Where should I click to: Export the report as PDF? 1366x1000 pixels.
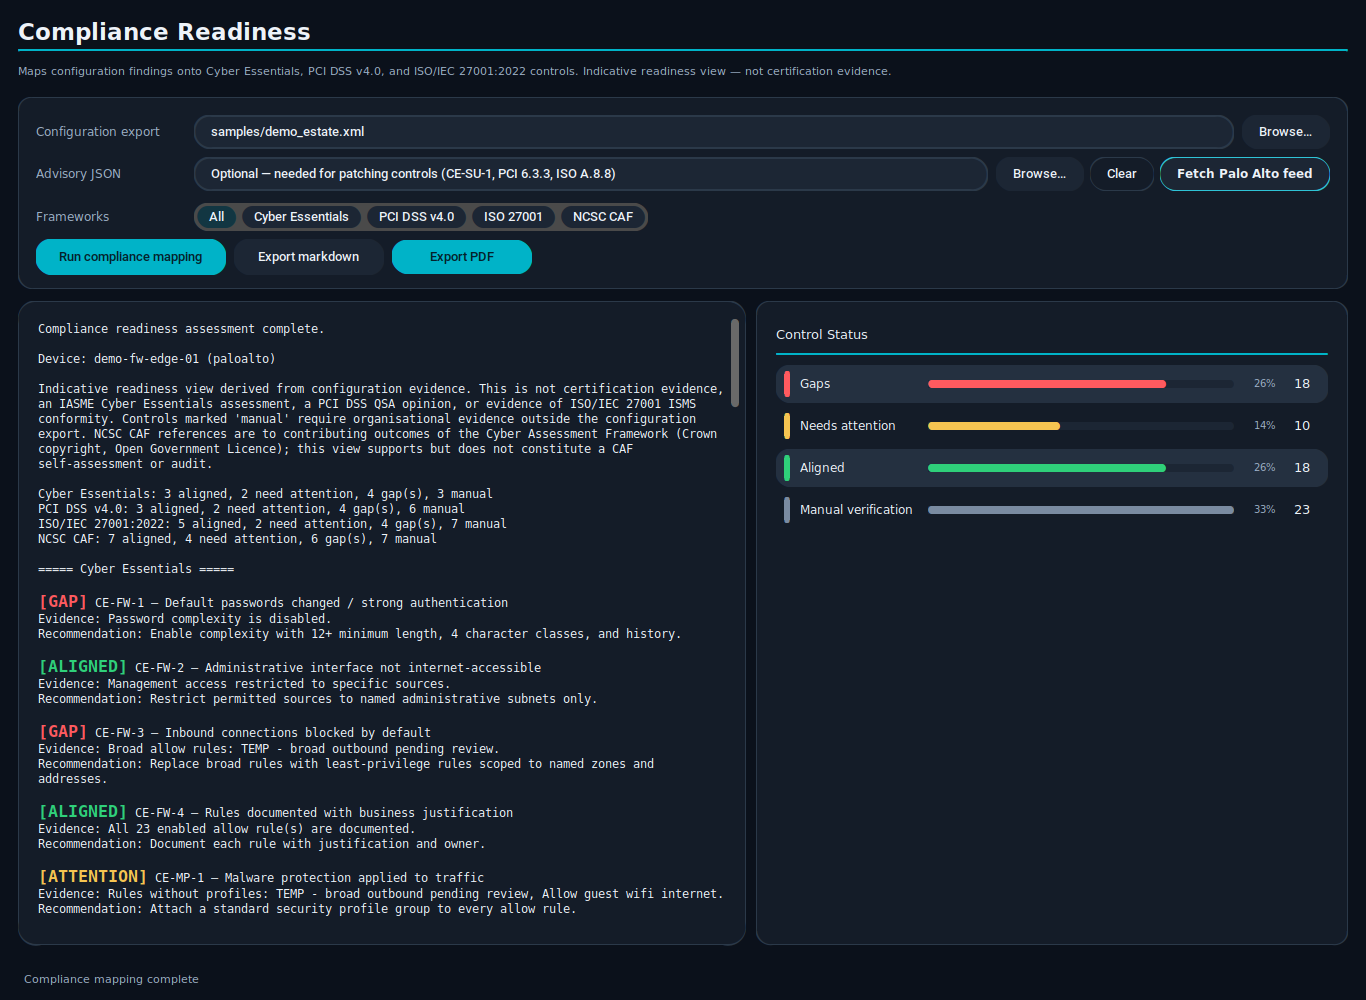click(461, 257)
